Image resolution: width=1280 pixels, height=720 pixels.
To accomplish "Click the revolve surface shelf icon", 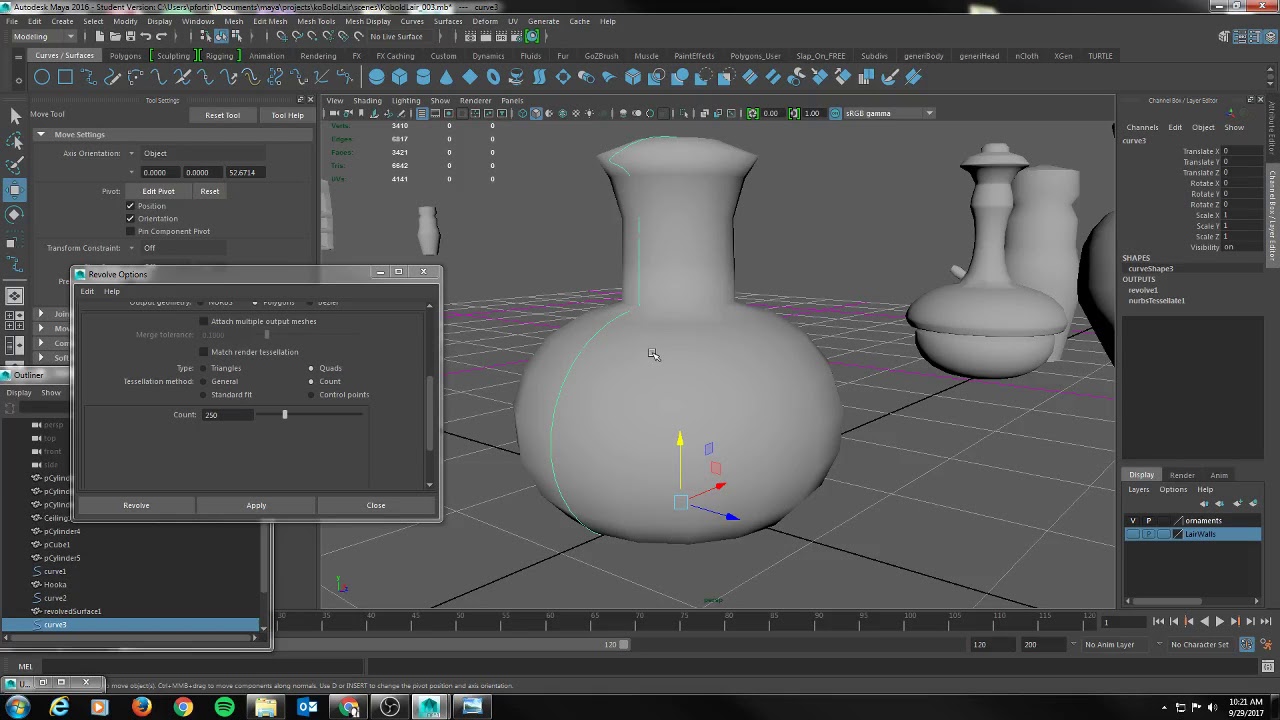I will click(x=516, y=77).
